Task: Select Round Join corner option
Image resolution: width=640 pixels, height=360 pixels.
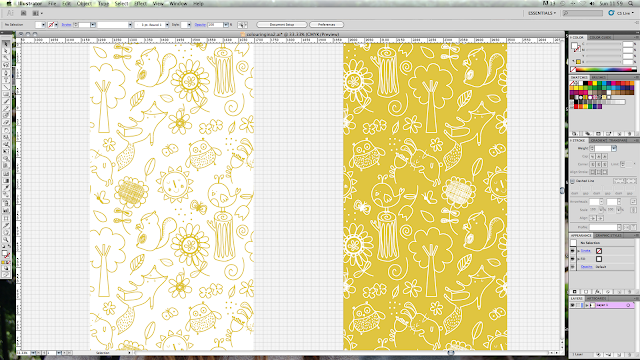Action: pyautogui.click(x=598, y=164)
